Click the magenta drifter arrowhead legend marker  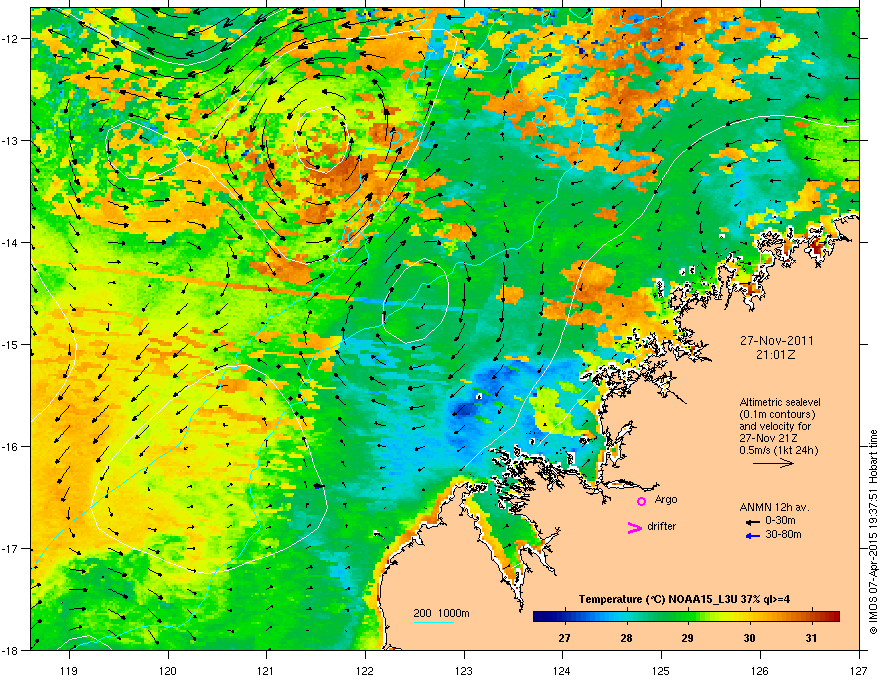coord(634,527)
